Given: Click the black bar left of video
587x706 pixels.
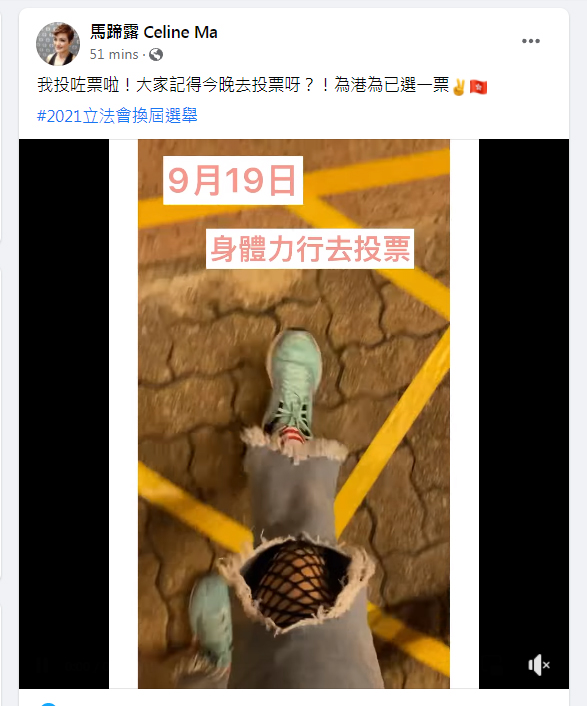Looking at the screenshot, I should pyautogui.click(x=64, y=413).
